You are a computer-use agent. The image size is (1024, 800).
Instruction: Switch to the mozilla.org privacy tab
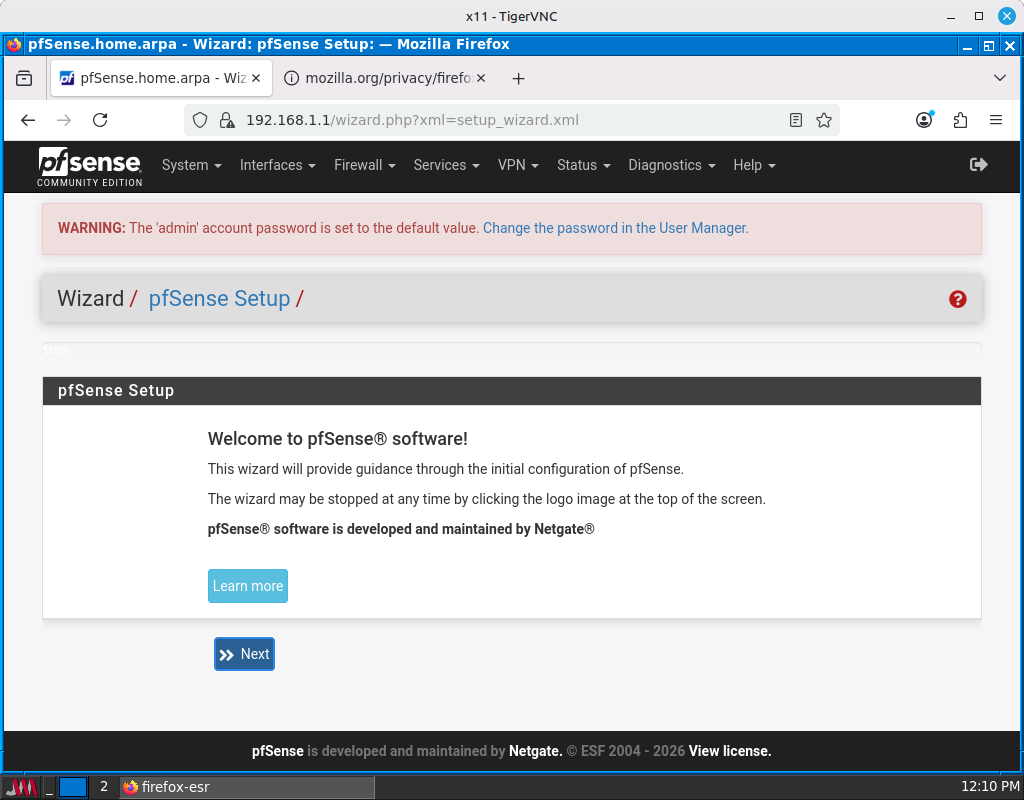coord(385,78)
